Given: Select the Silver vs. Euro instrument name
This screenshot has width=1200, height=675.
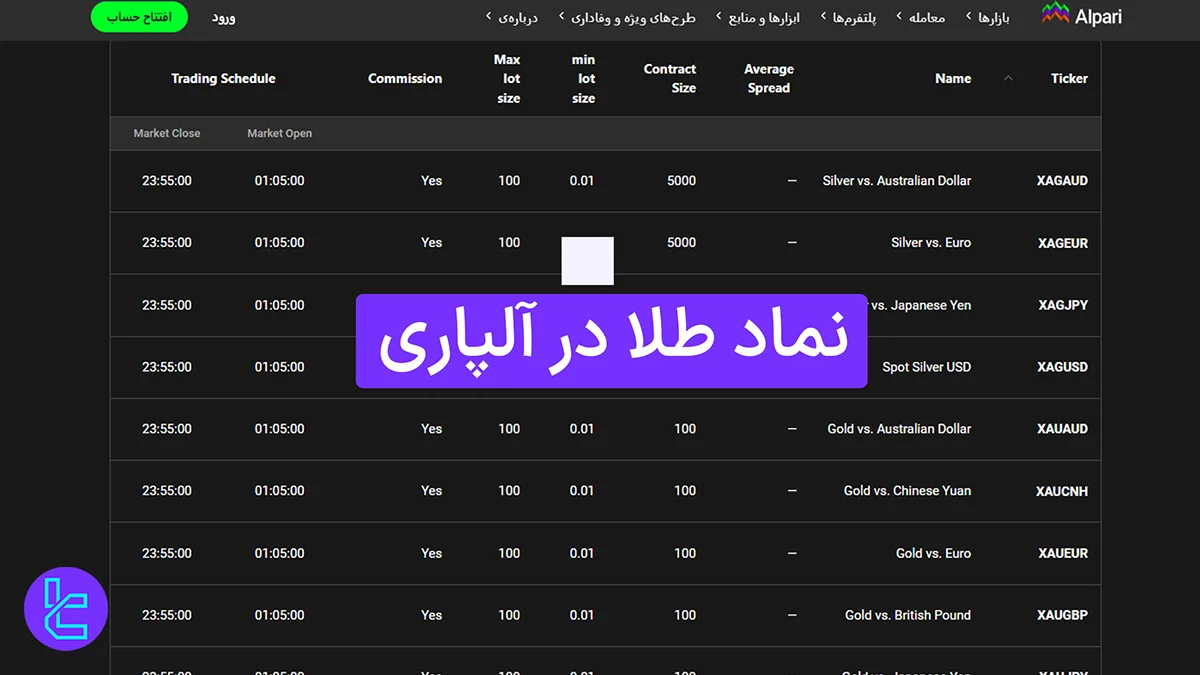Looking at the screenshot, I should click(x=930, y=242).
